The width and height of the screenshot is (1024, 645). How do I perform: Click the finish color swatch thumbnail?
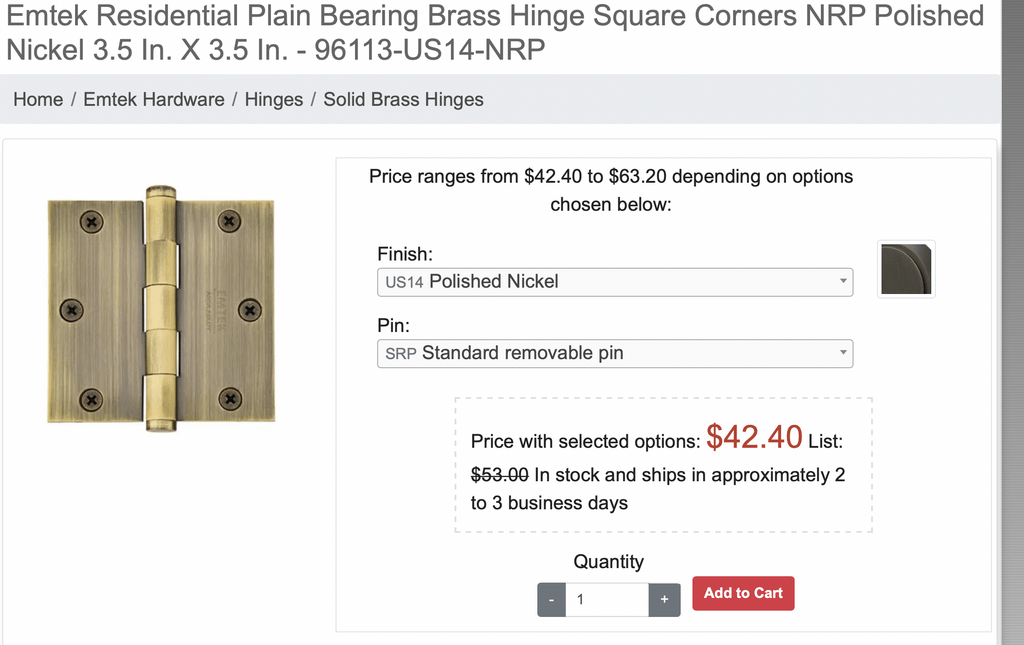pos(906,269)
